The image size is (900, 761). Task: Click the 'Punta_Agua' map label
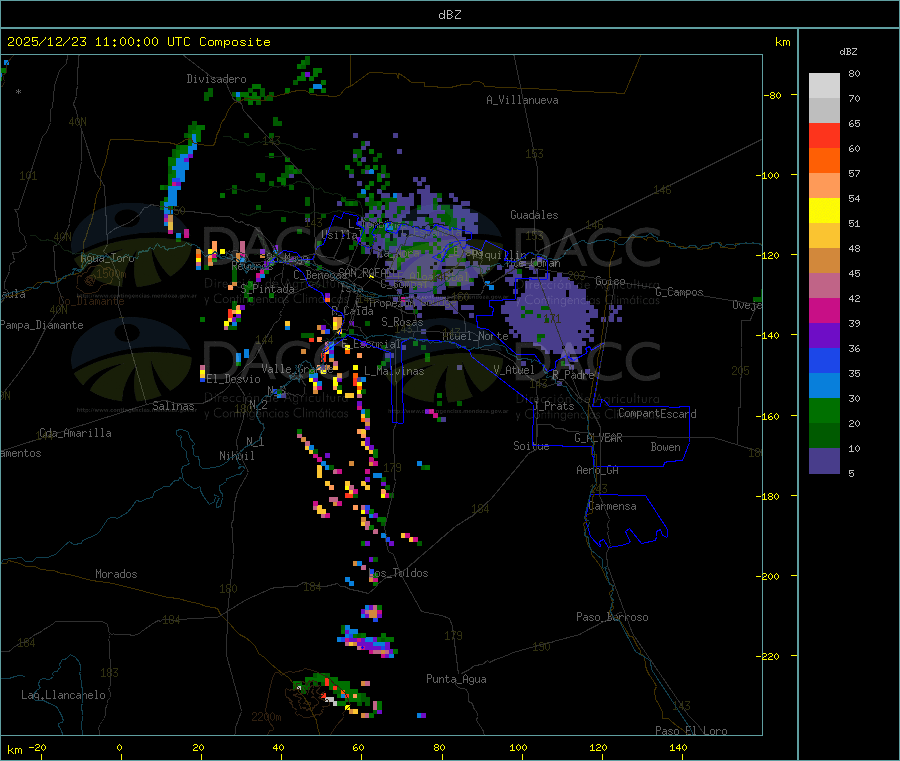coord(456,679)
